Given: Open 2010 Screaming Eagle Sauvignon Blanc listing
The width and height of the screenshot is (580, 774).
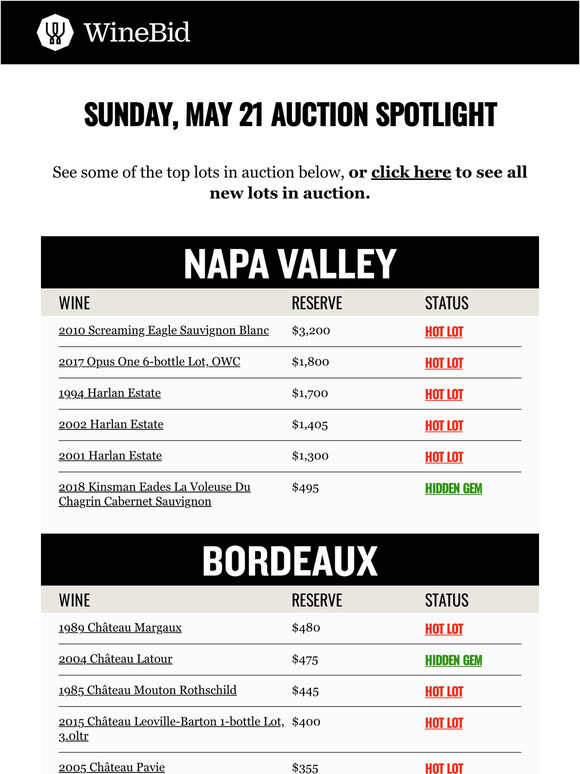Looking at the screenshot, I should [x=164, y=330].
